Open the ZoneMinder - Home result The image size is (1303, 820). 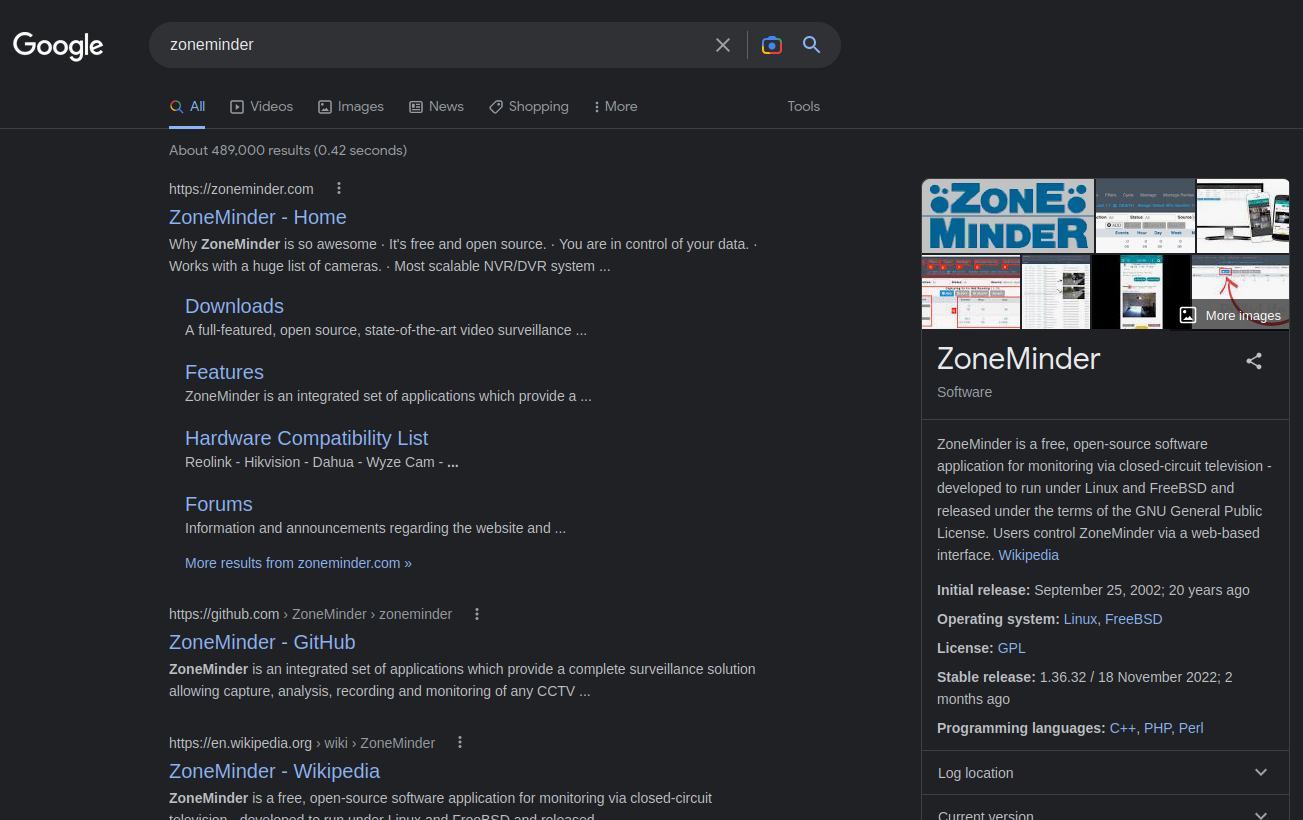coord(258,217)
